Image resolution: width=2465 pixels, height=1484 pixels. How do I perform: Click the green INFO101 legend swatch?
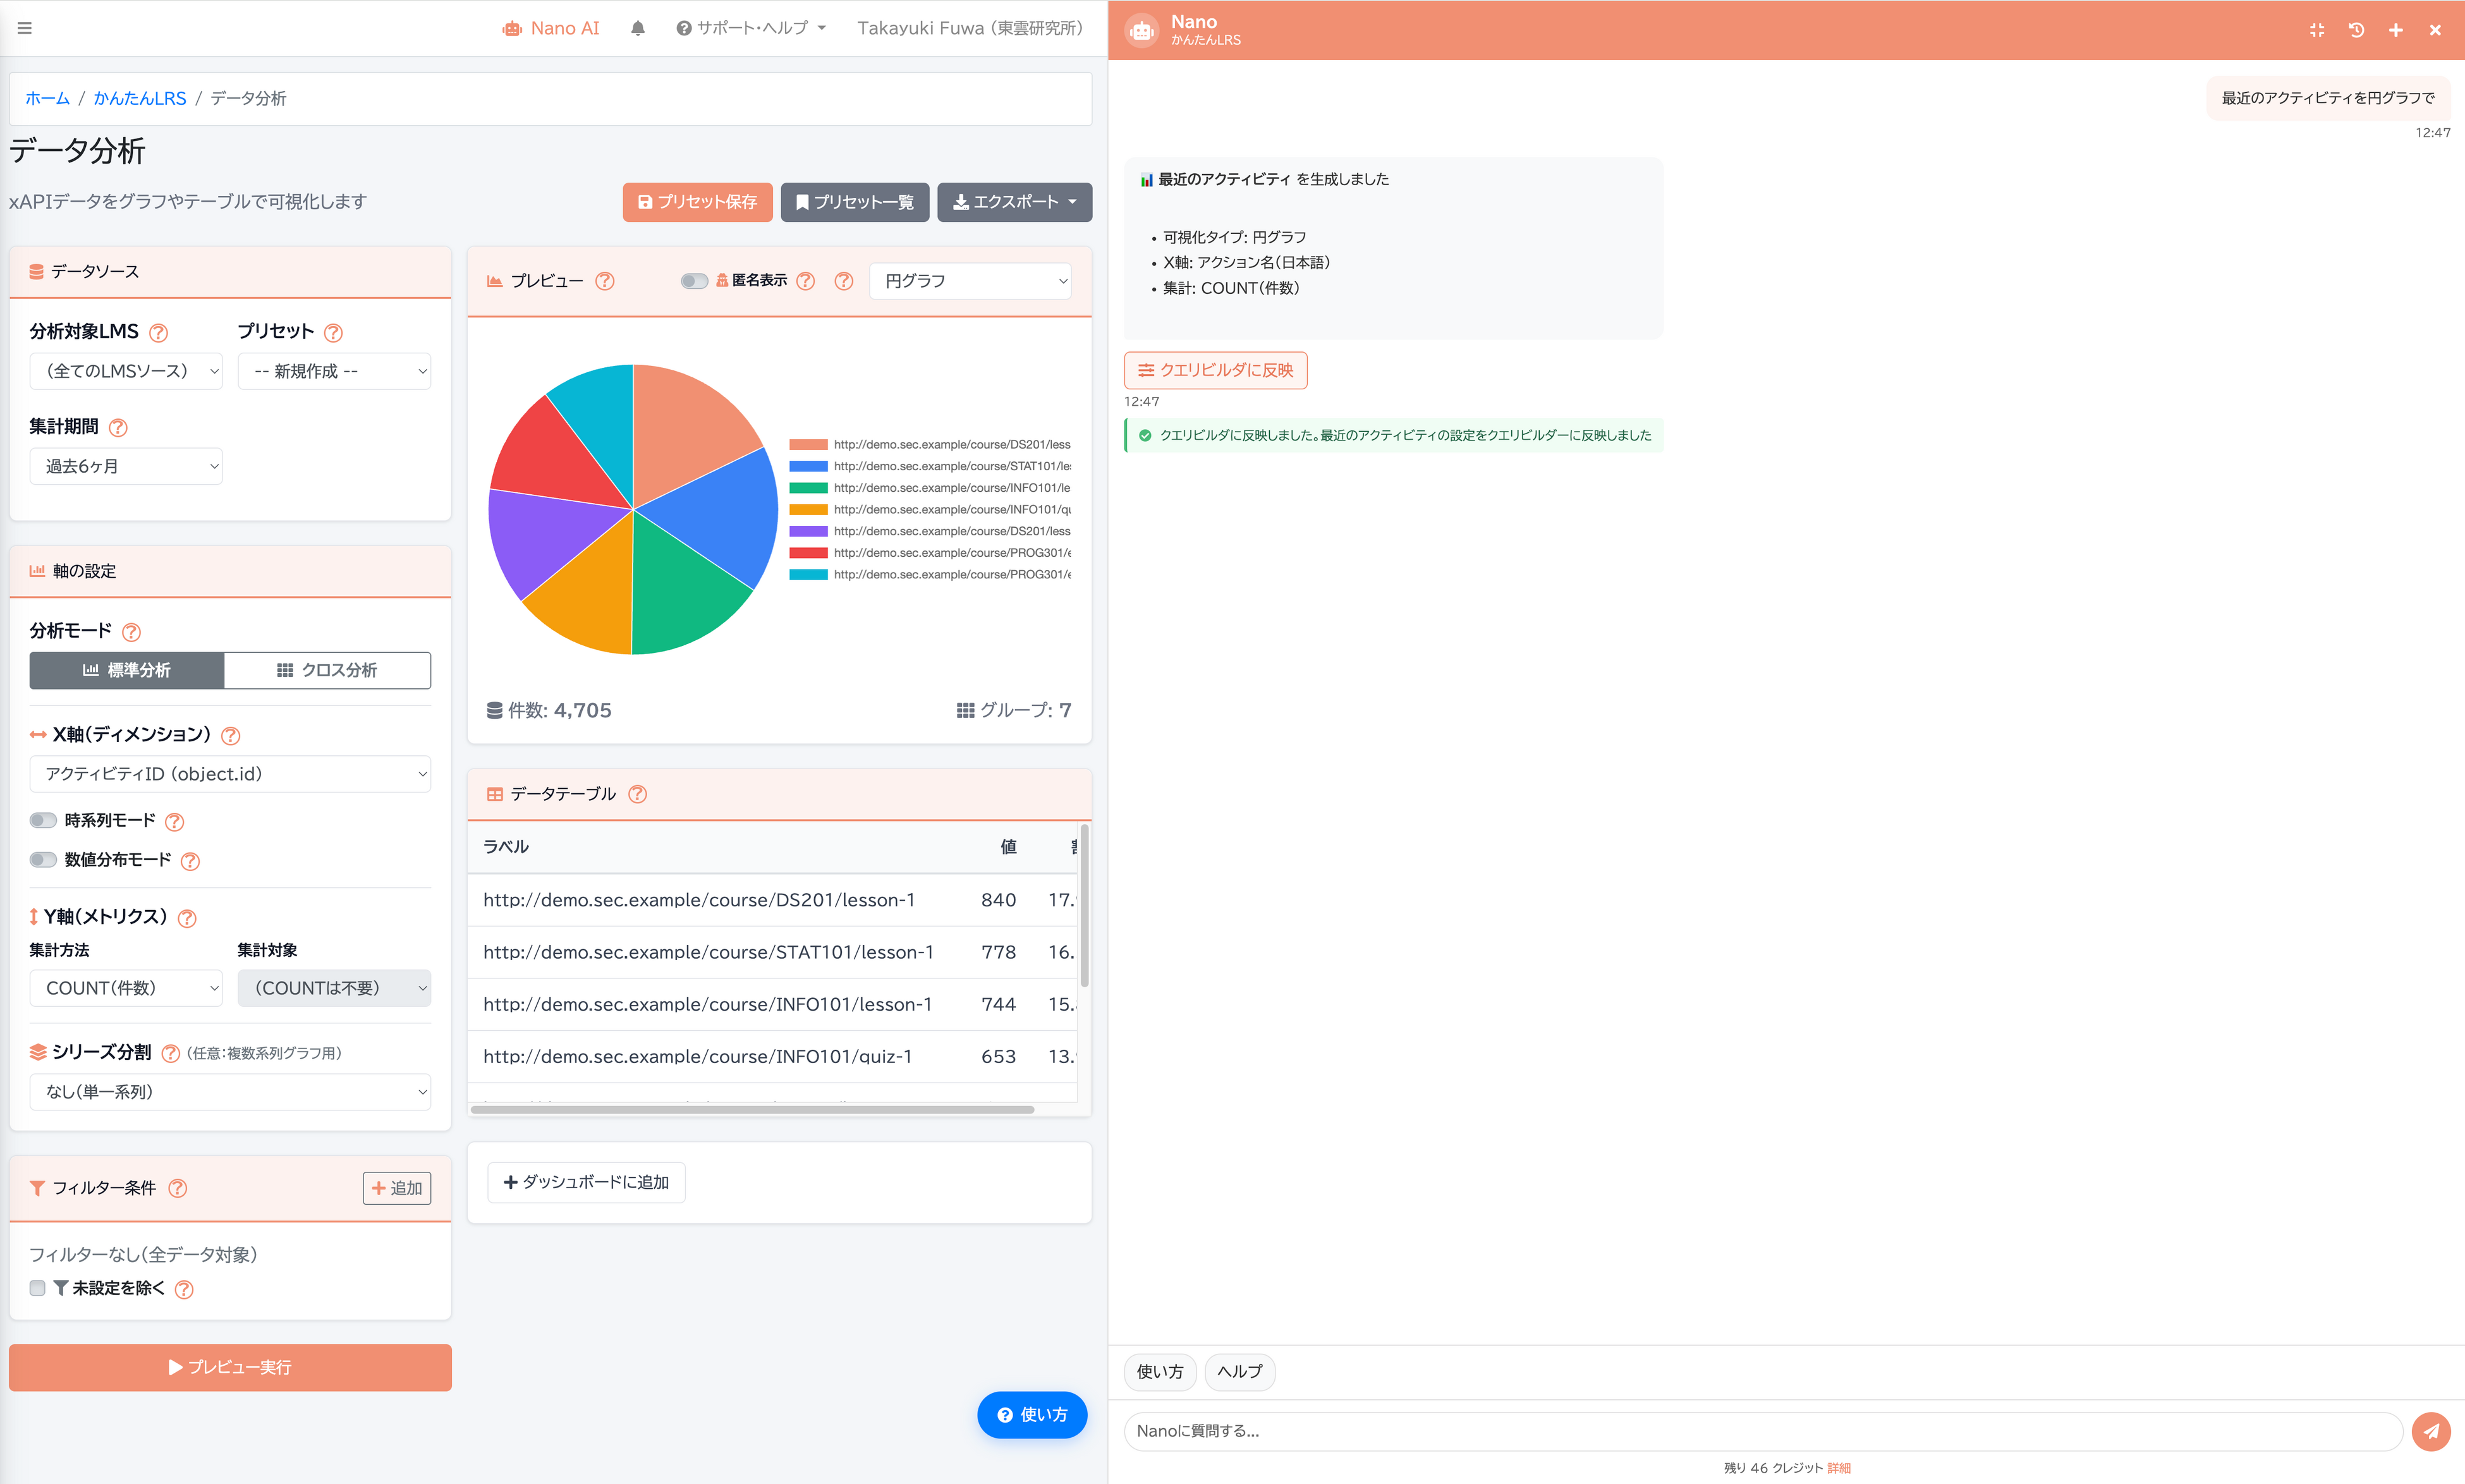808,488
